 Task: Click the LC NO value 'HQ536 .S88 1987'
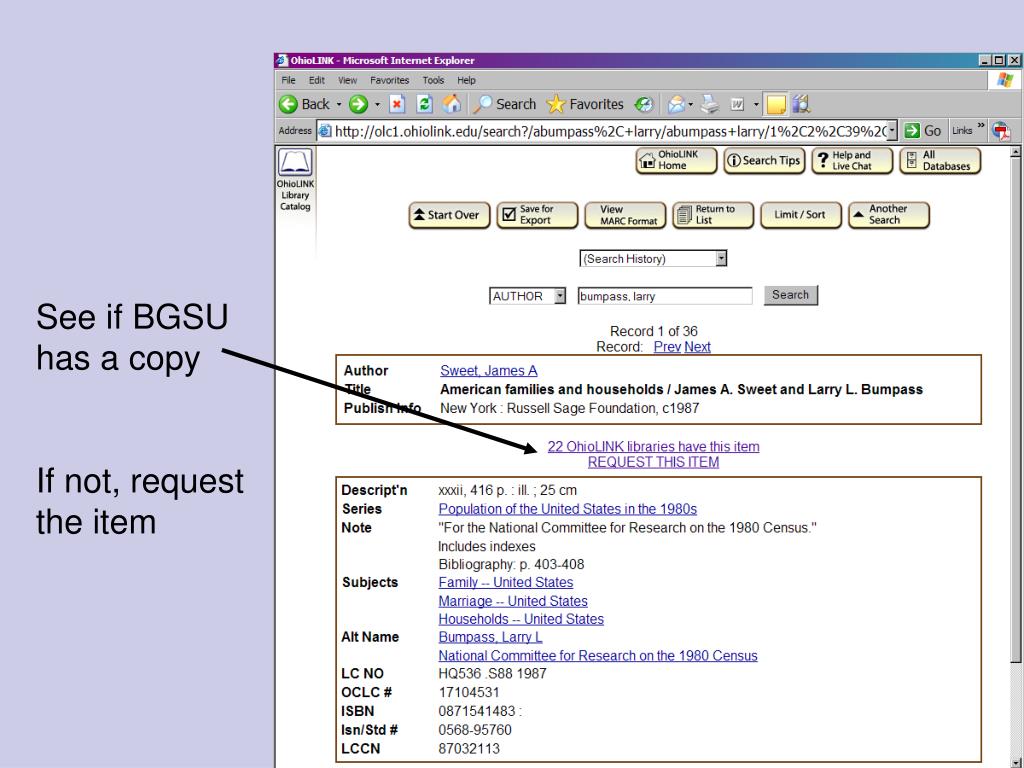pos(492,674)
